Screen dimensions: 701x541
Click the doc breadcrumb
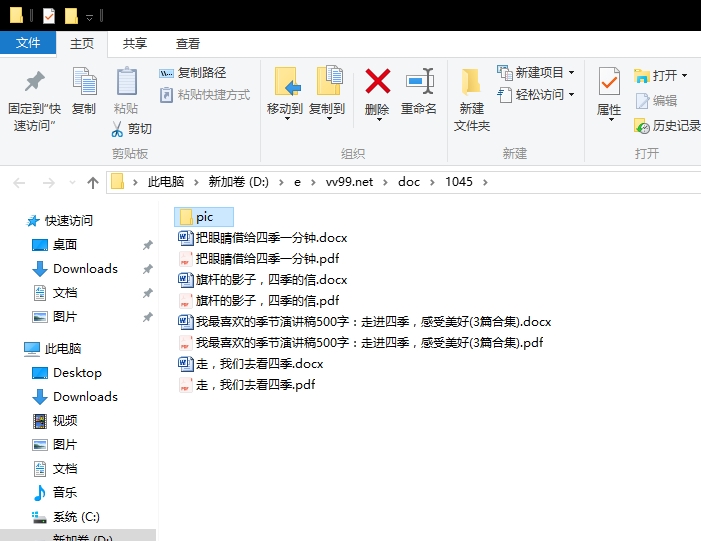click(409, 182)
